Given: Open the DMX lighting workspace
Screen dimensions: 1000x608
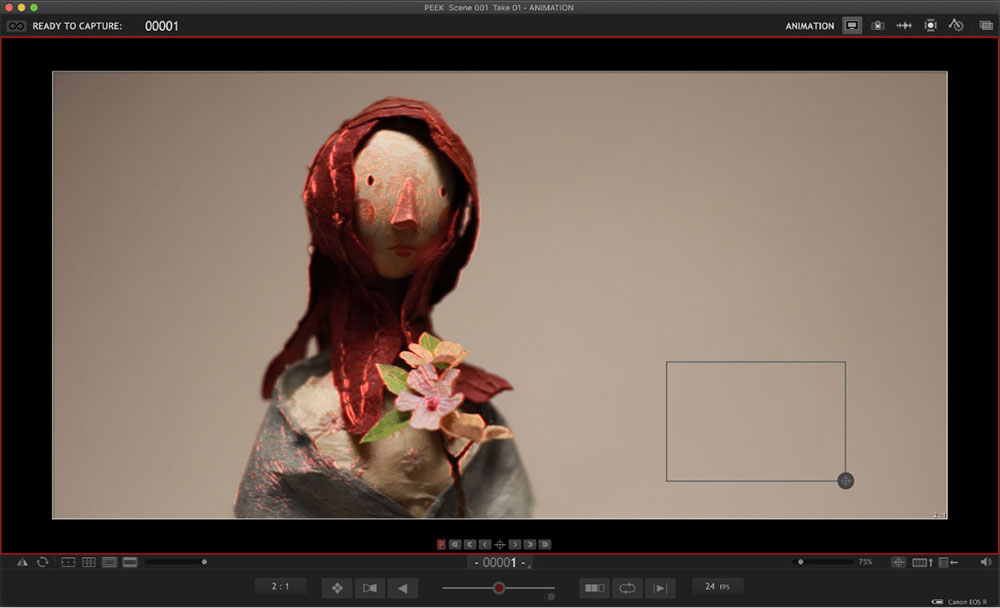Looking at the screenshot, I should click(x=930, y=26).
